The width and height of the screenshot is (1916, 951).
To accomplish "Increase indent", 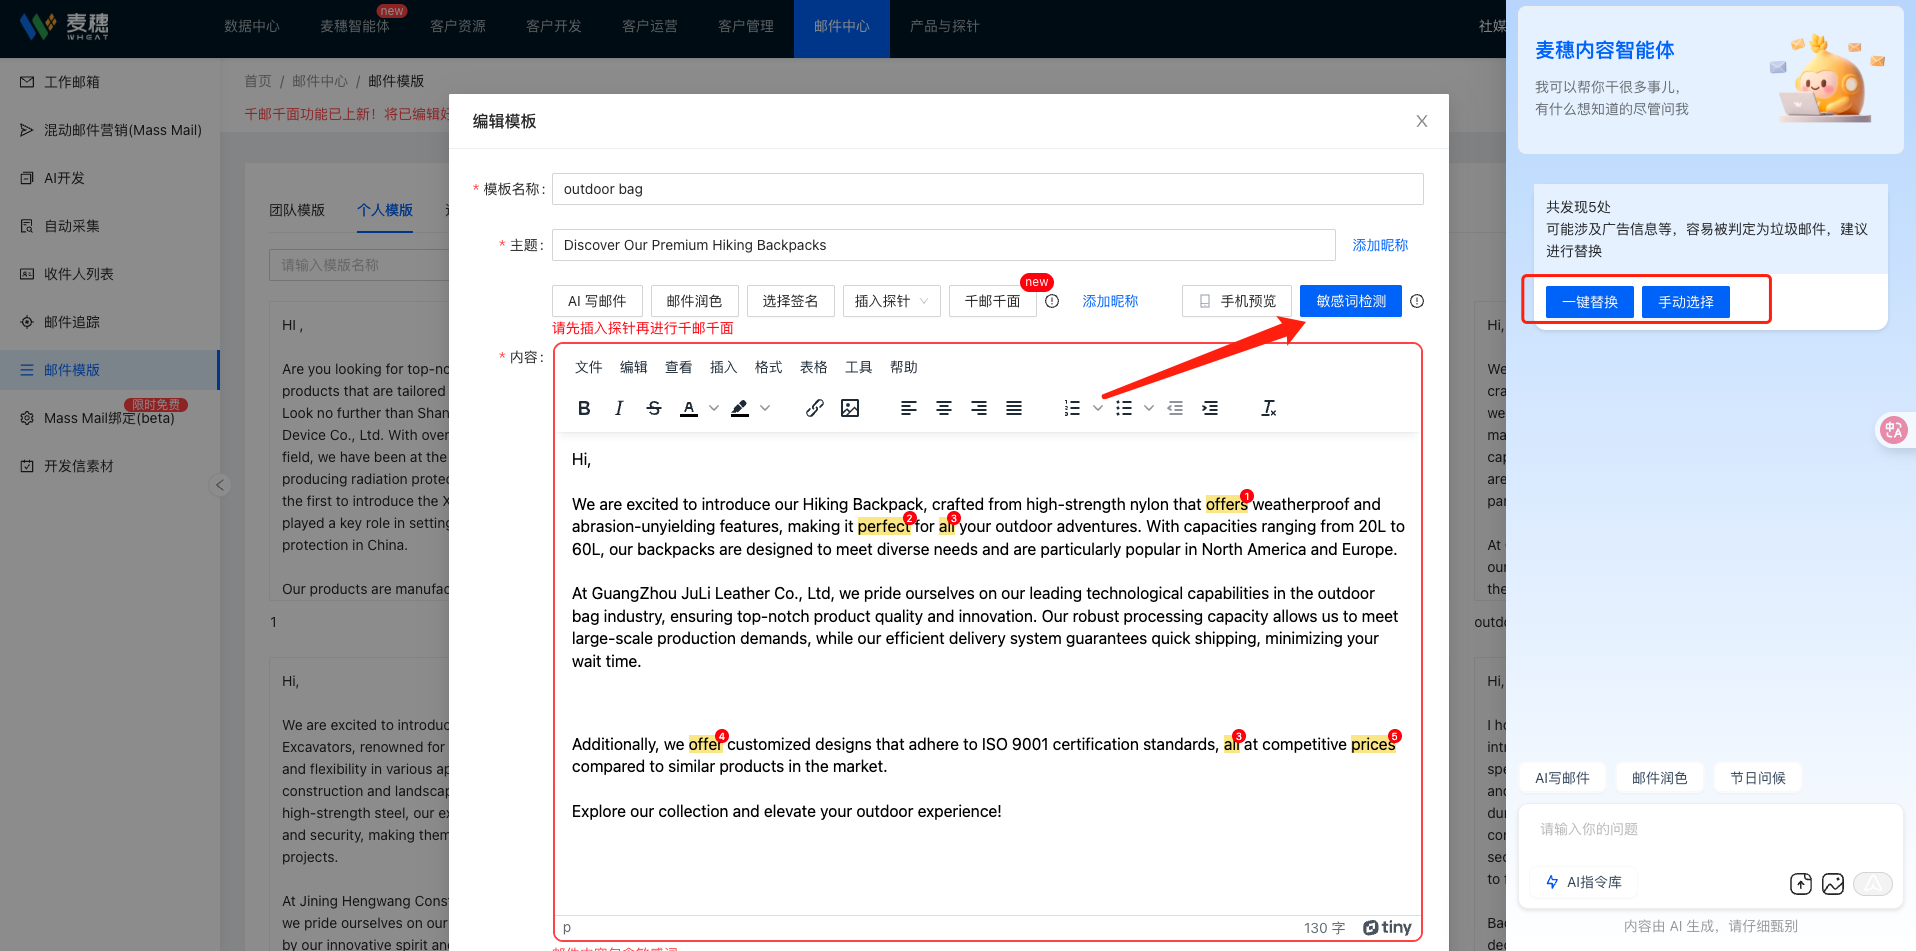I will tap(1210, 408).
